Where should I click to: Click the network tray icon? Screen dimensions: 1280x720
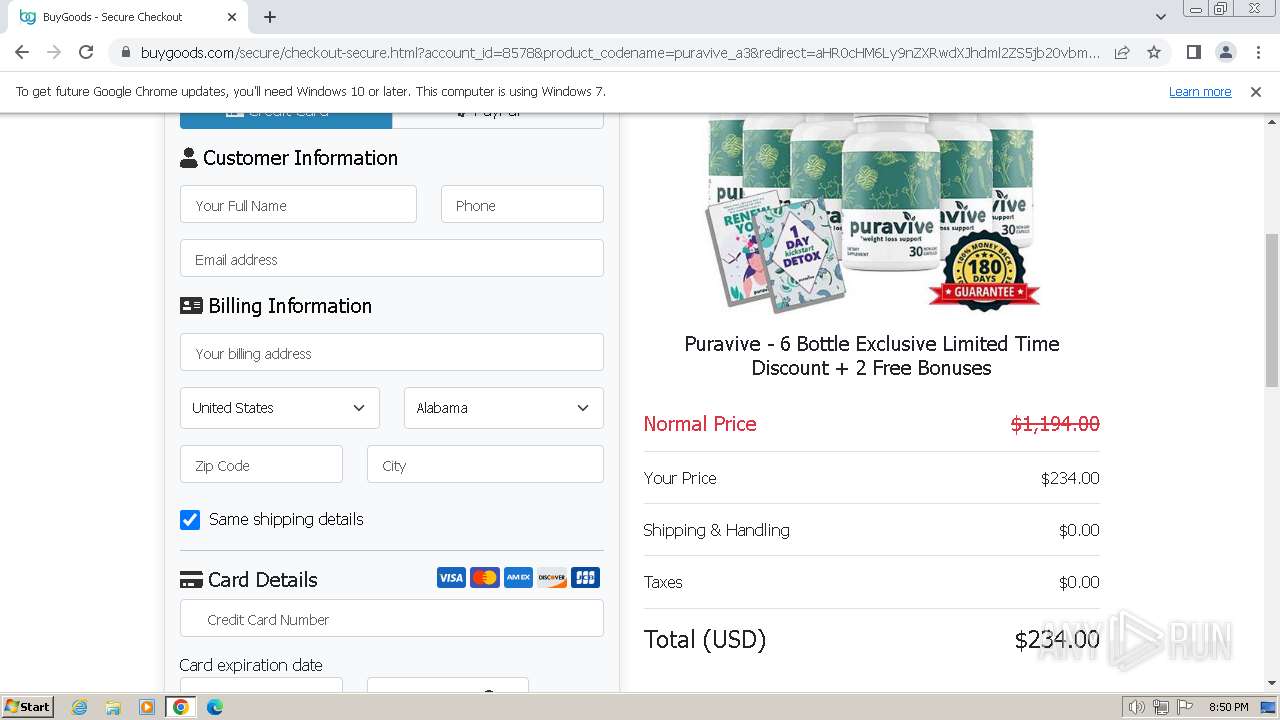tap(1161, 707)
